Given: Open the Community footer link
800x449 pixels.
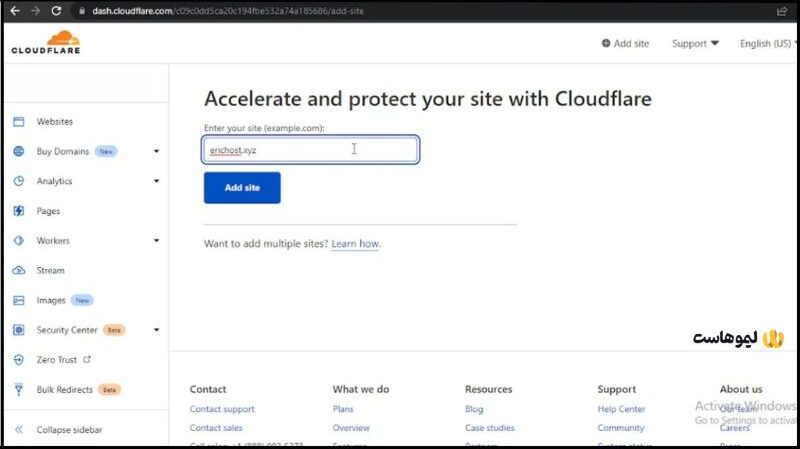Looking at the screenshot, I should [621, 428].
